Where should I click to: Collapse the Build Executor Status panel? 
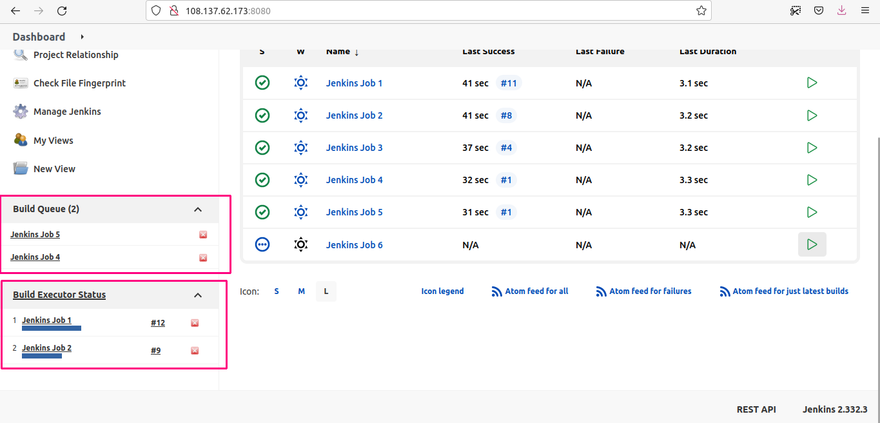198,295
